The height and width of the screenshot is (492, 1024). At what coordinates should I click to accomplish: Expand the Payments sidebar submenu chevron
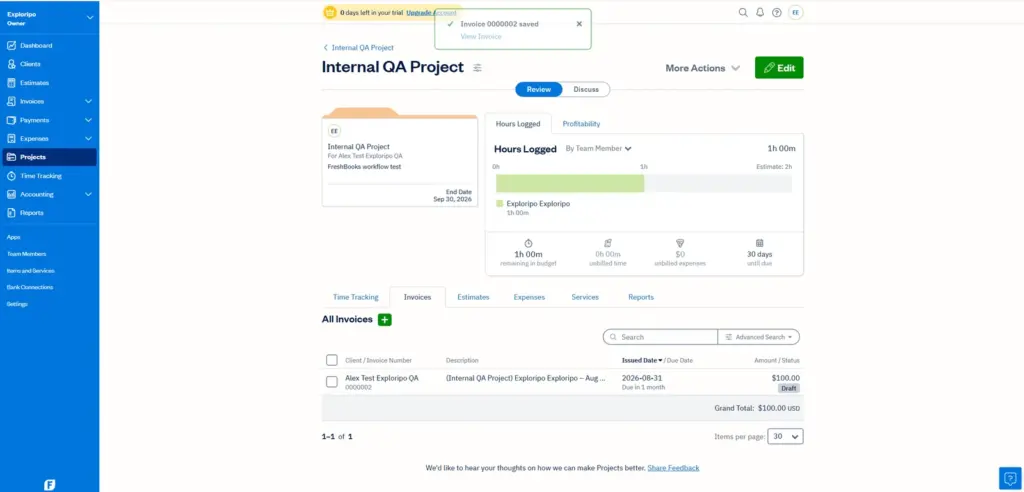coord(88,120)
